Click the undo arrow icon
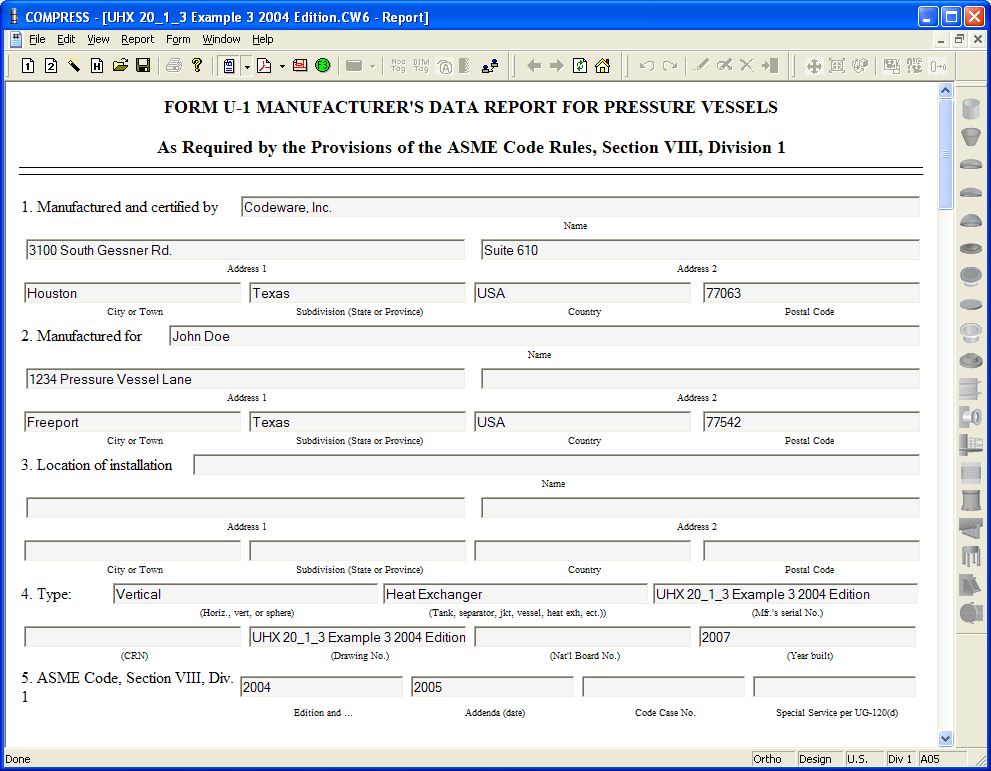991x771 pixels. coord(647,65)
